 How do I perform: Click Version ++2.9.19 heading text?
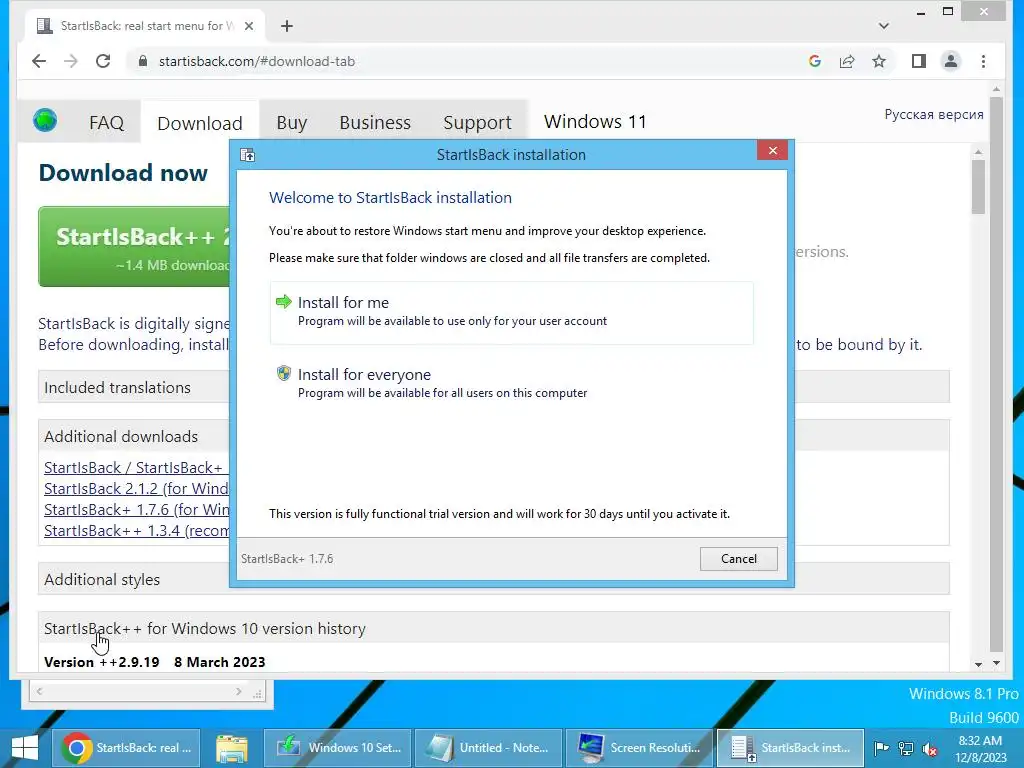[101, 662]
